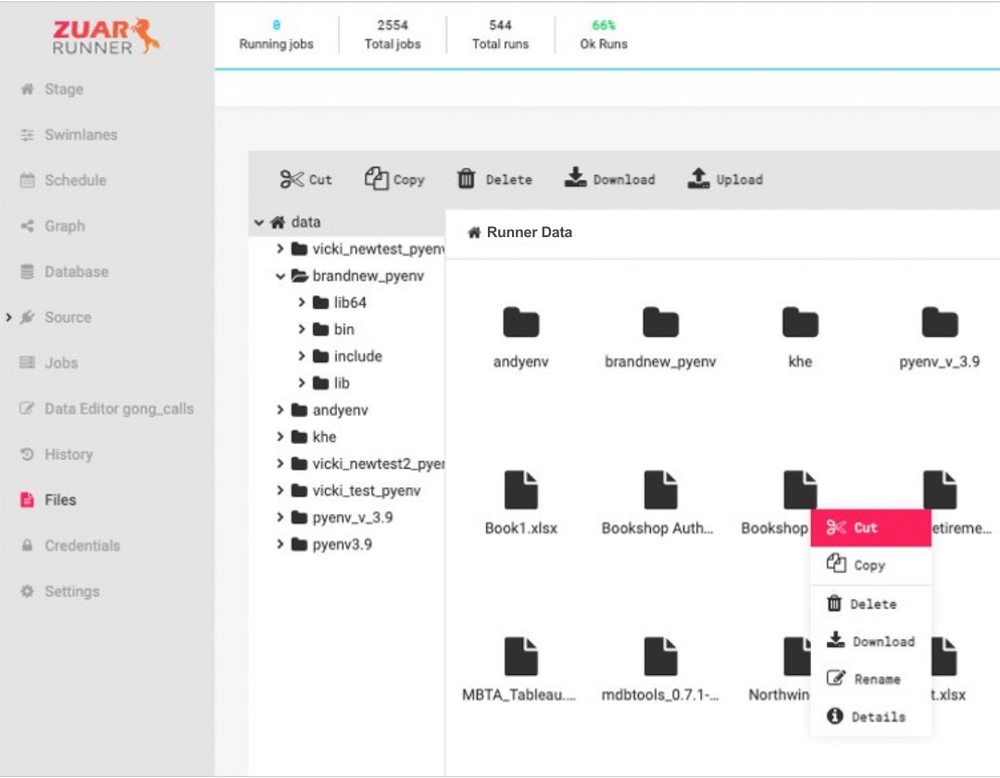Open Zuar Runner Settings

pos(72,591)
